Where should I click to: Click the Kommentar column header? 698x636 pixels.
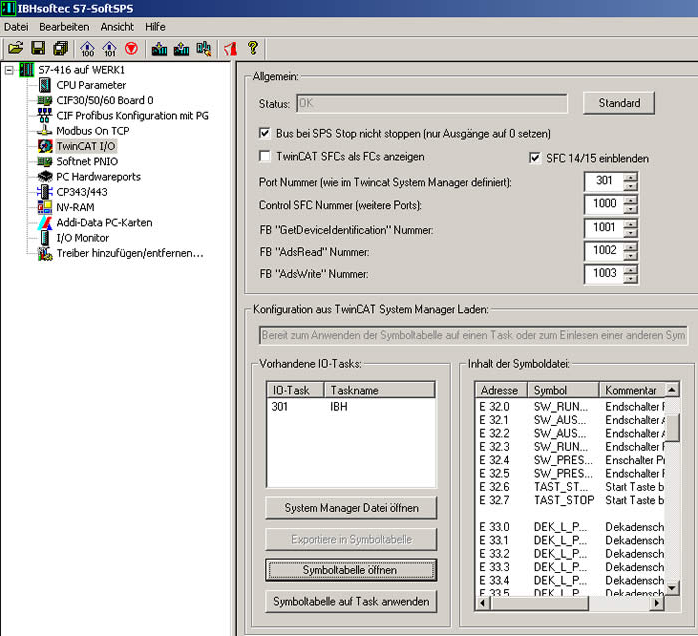click(x=632, y=390)
